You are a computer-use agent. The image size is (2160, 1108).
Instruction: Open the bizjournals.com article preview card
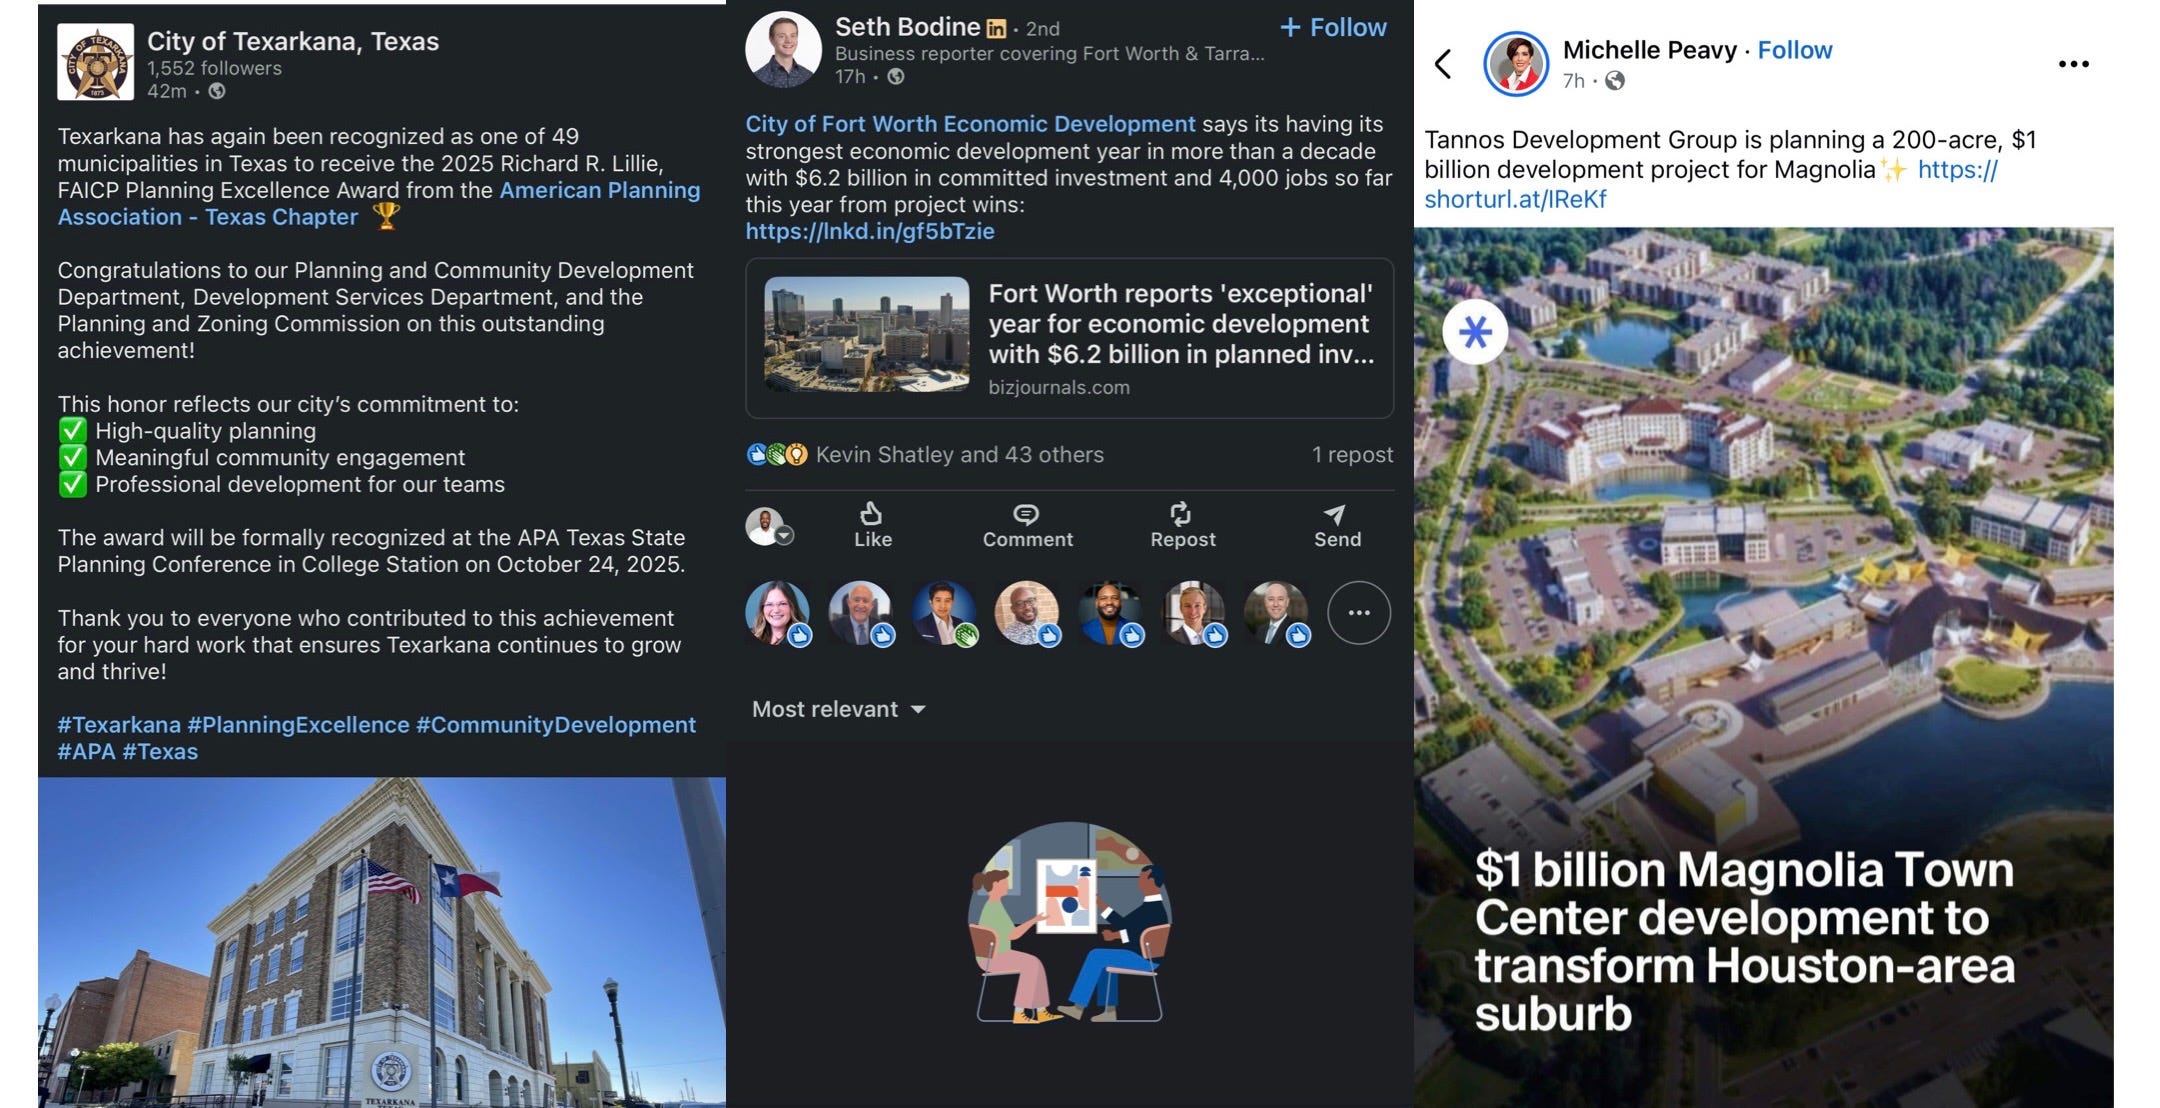point(1069,338)
